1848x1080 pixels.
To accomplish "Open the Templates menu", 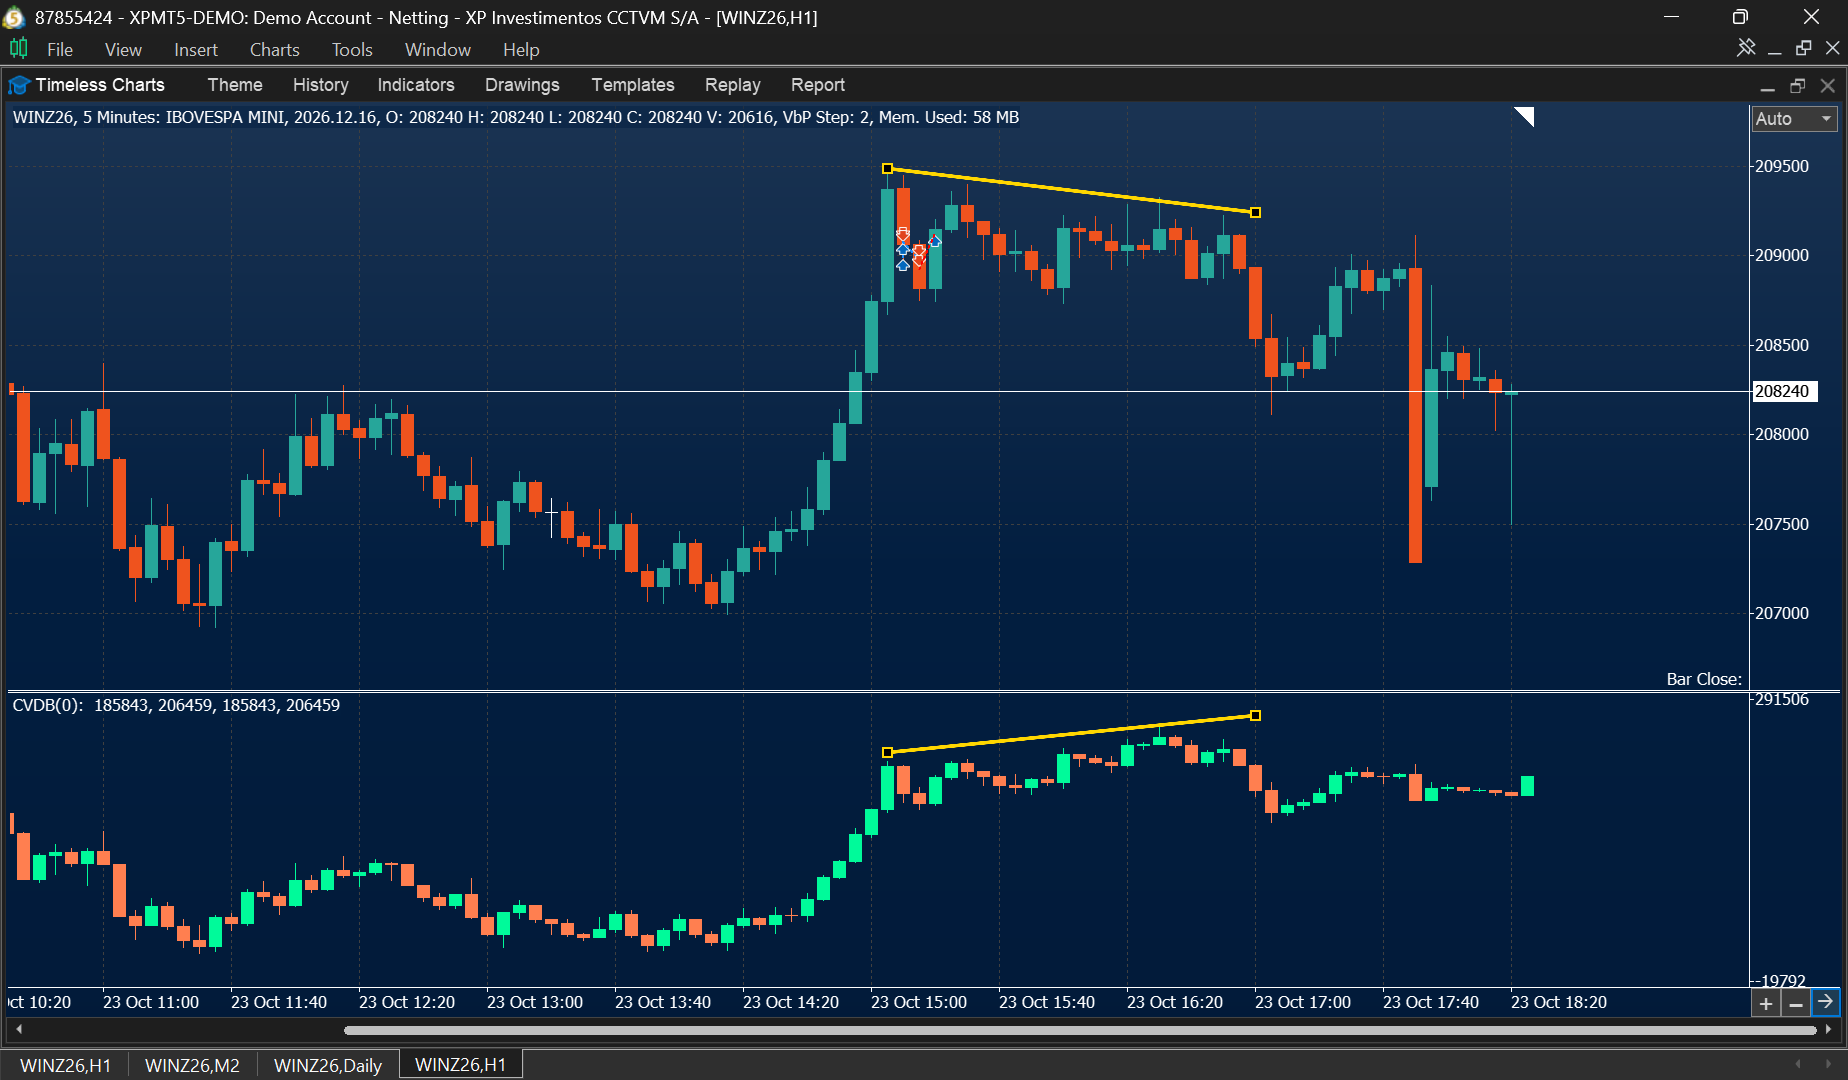I will (x=632, y=85).
